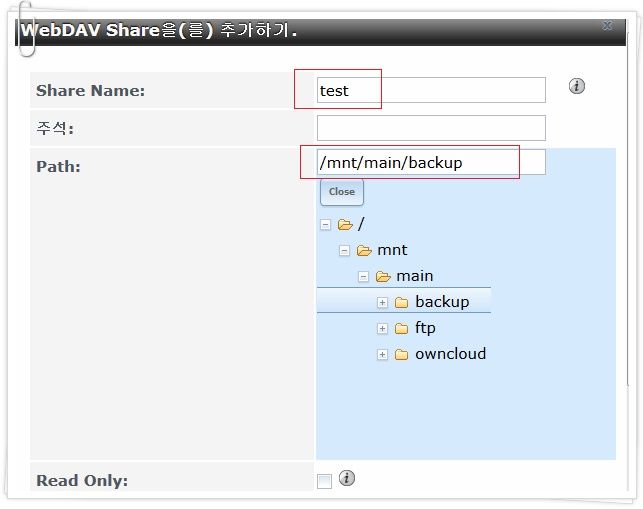Click the Share Name input field

point(431,90)
